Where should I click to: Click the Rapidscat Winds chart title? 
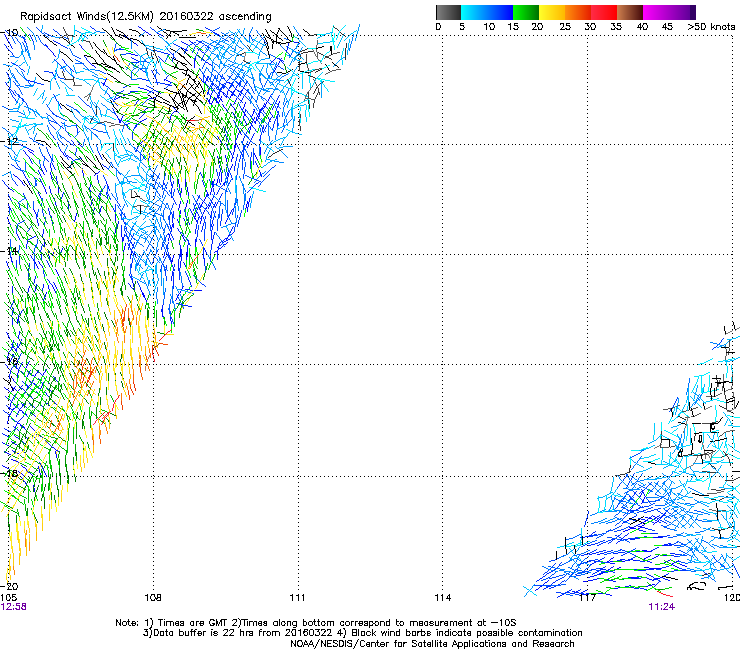(146, 17)
